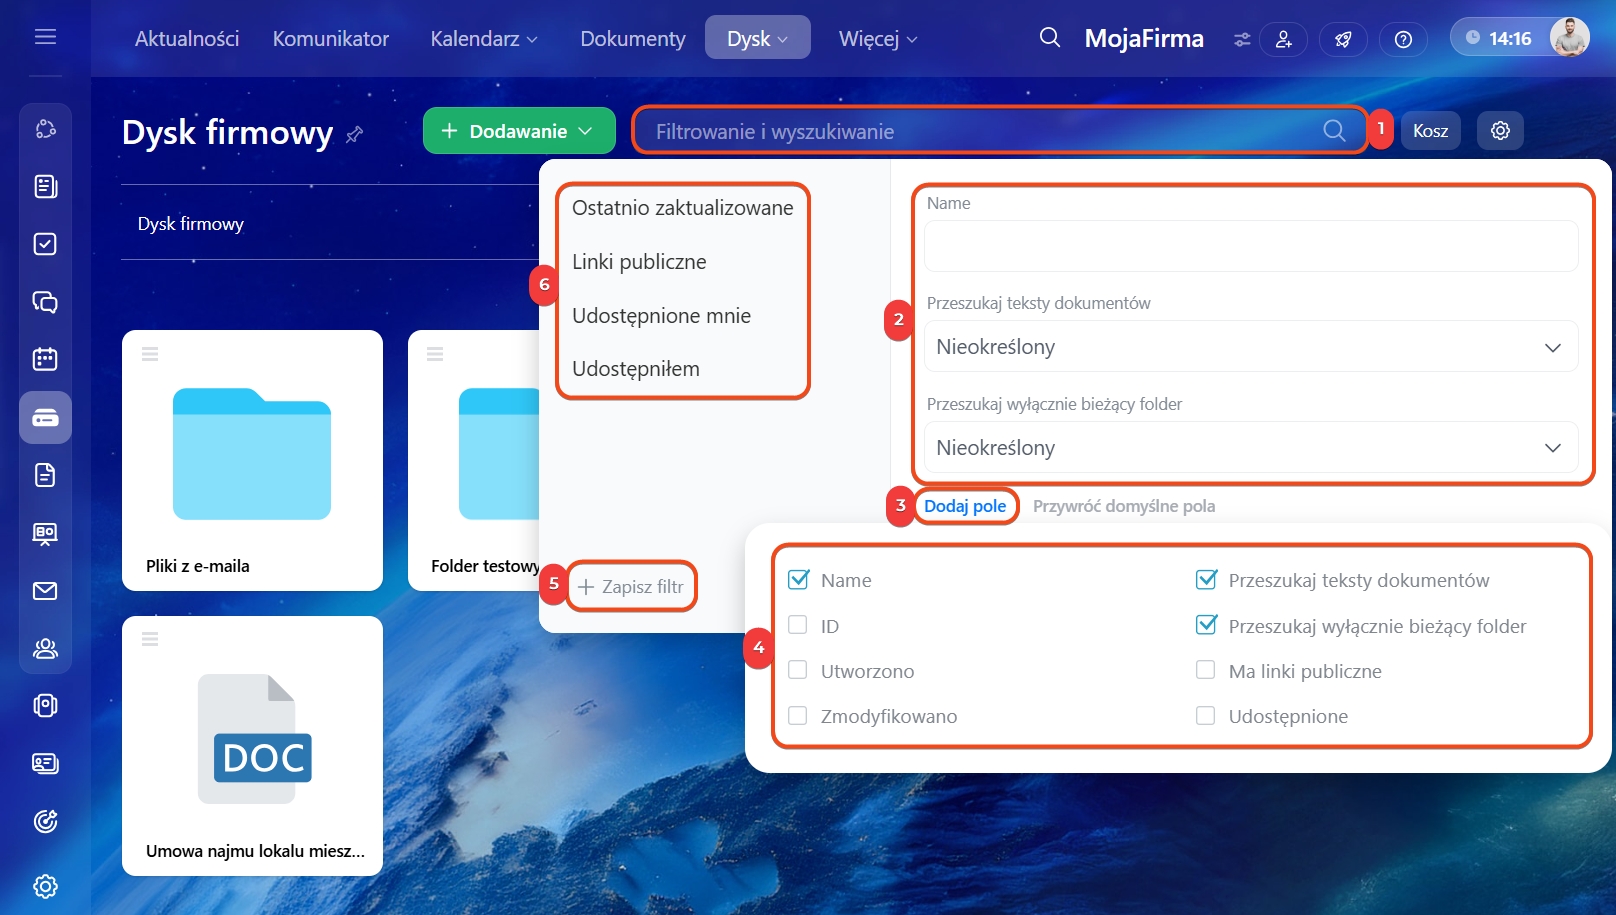Uncheck Przeszukaj teksty dokumentów checkbox

tap(1206, 580)
